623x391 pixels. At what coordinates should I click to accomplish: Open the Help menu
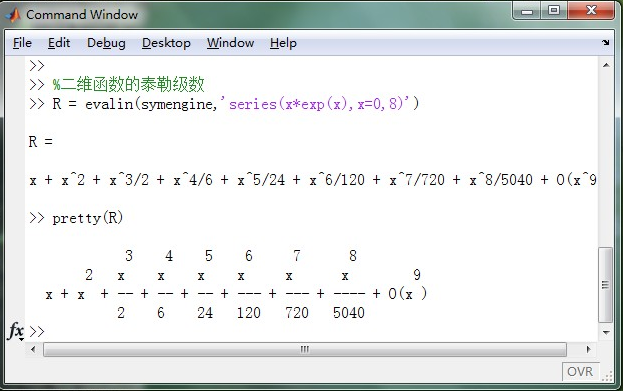pyautogui.click(x=283, y=43)
